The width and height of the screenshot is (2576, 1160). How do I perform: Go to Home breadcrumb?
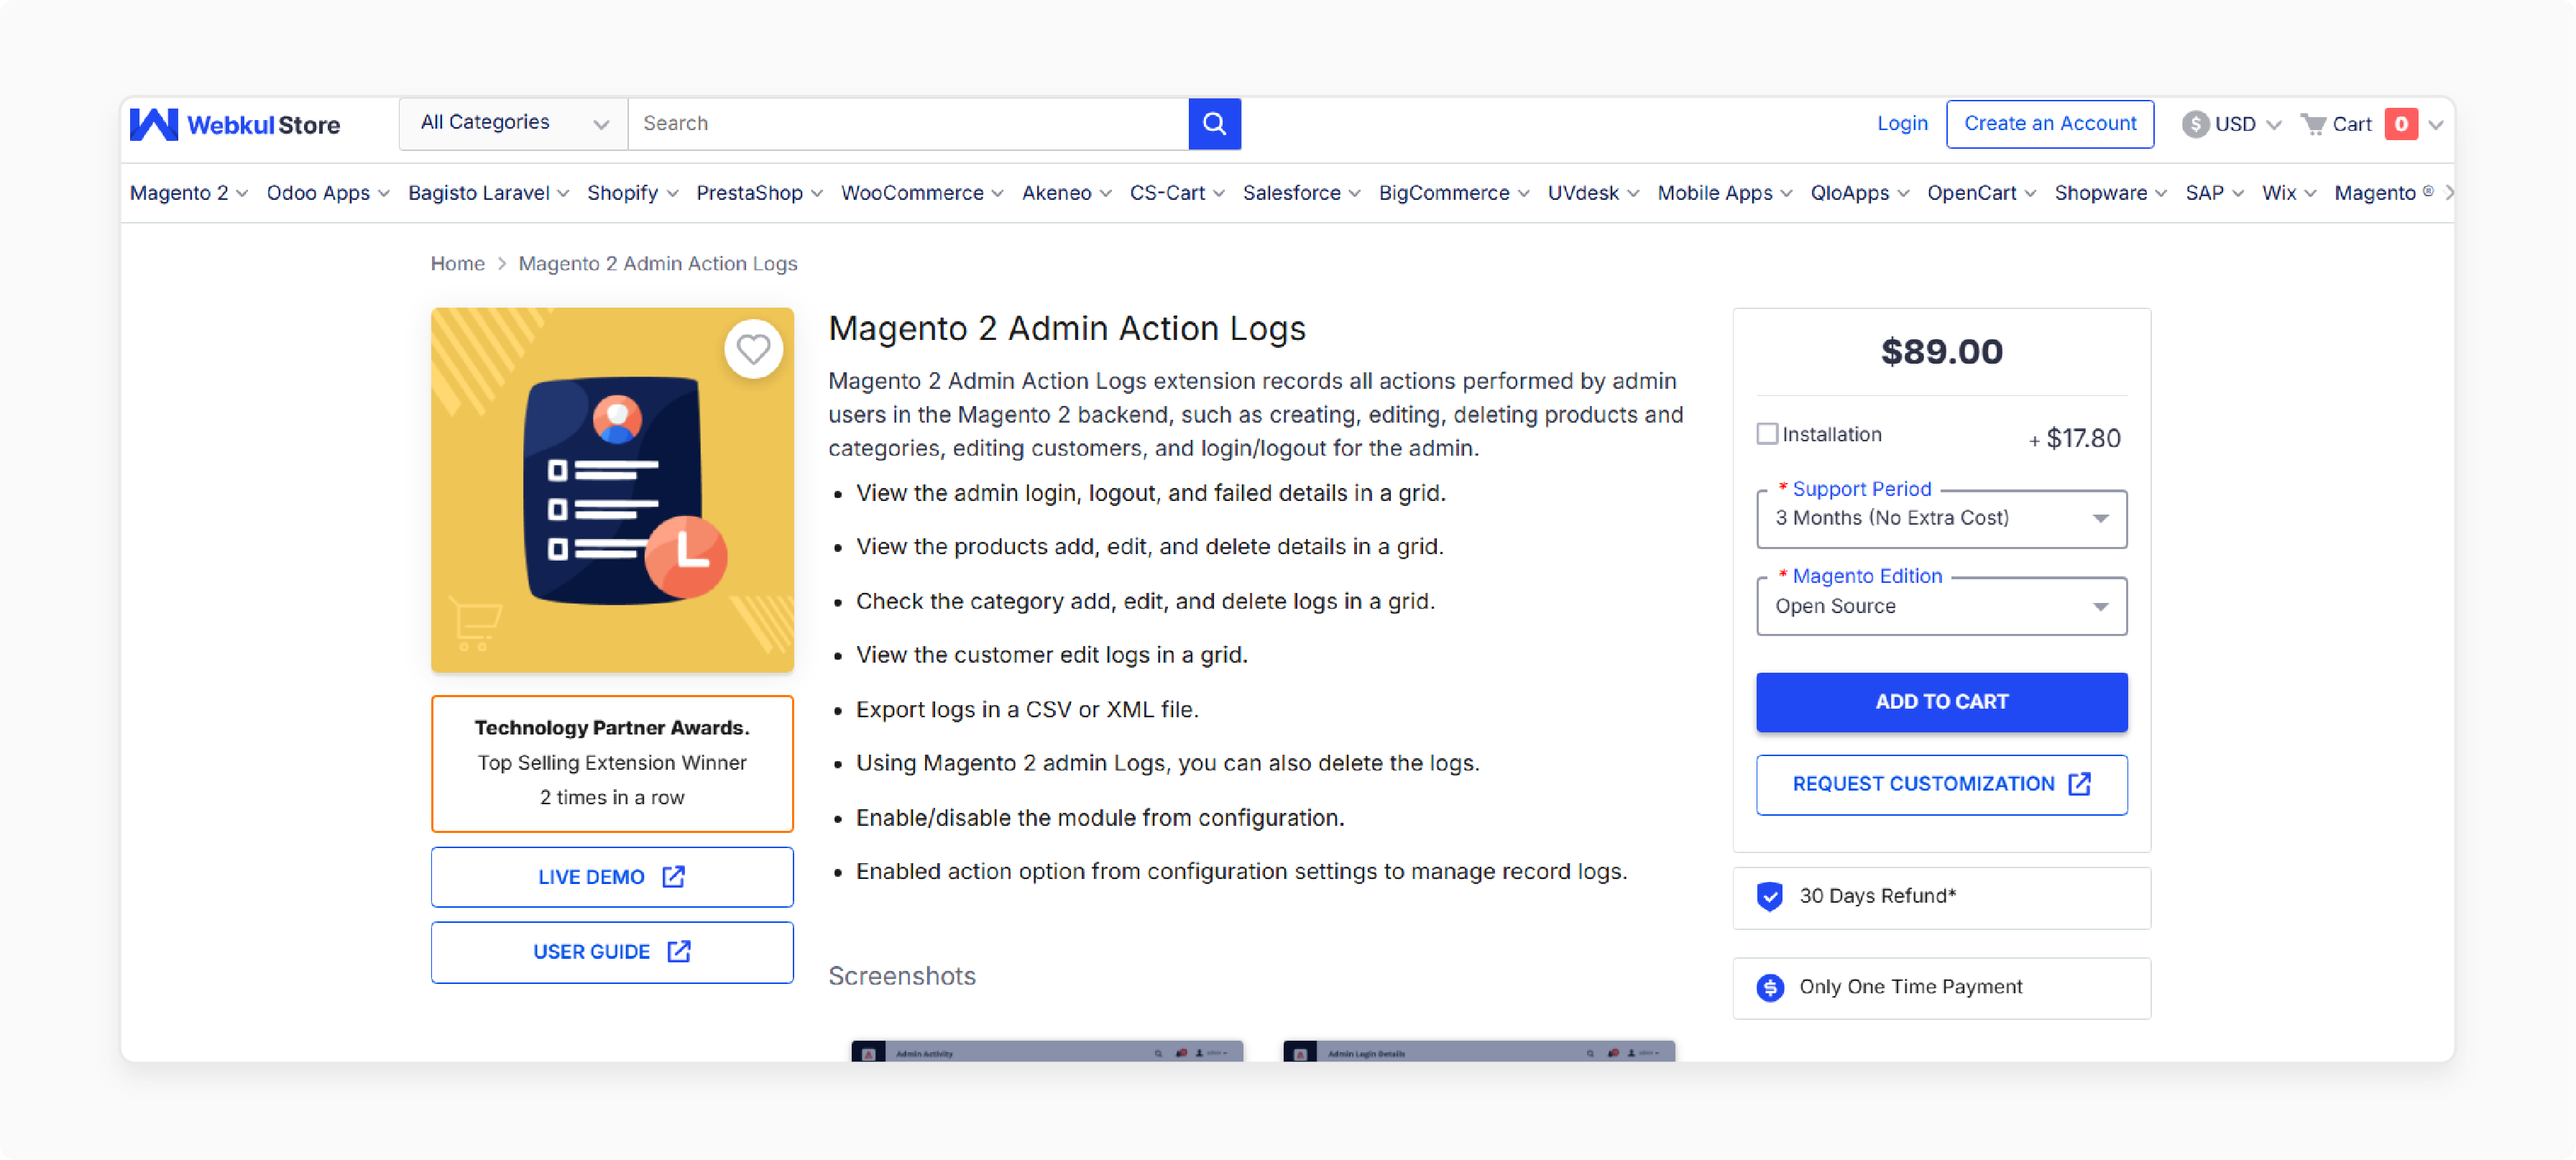tap(457, 264)
